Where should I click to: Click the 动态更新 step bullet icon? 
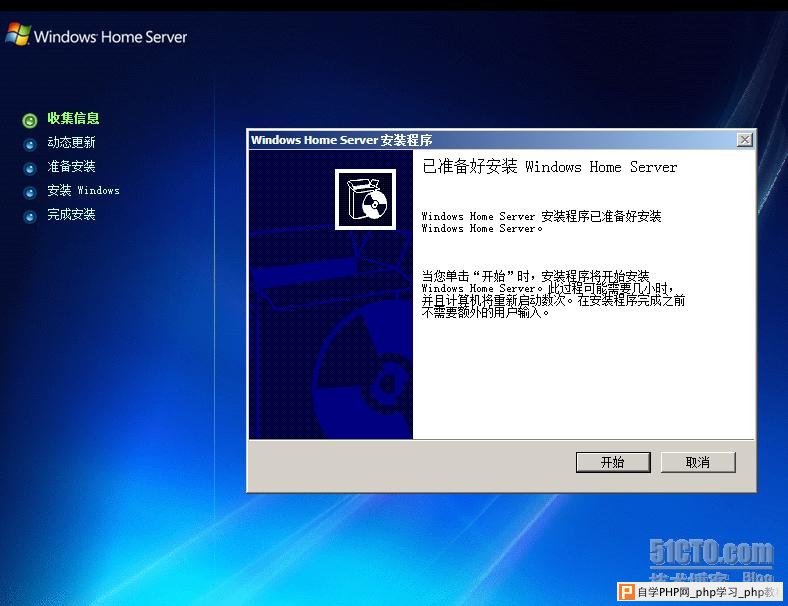point(30,144)
